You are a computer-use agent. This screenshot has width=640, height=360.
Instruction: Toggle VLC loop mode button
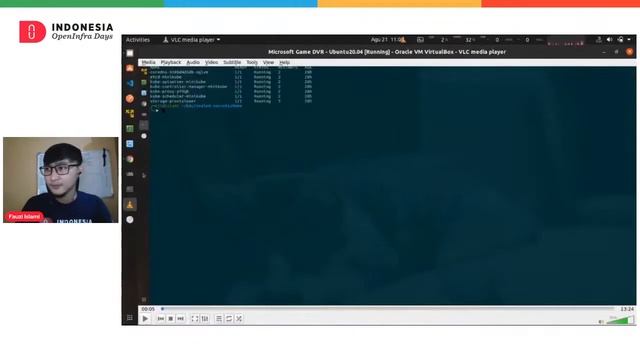[x=229, y=319]
